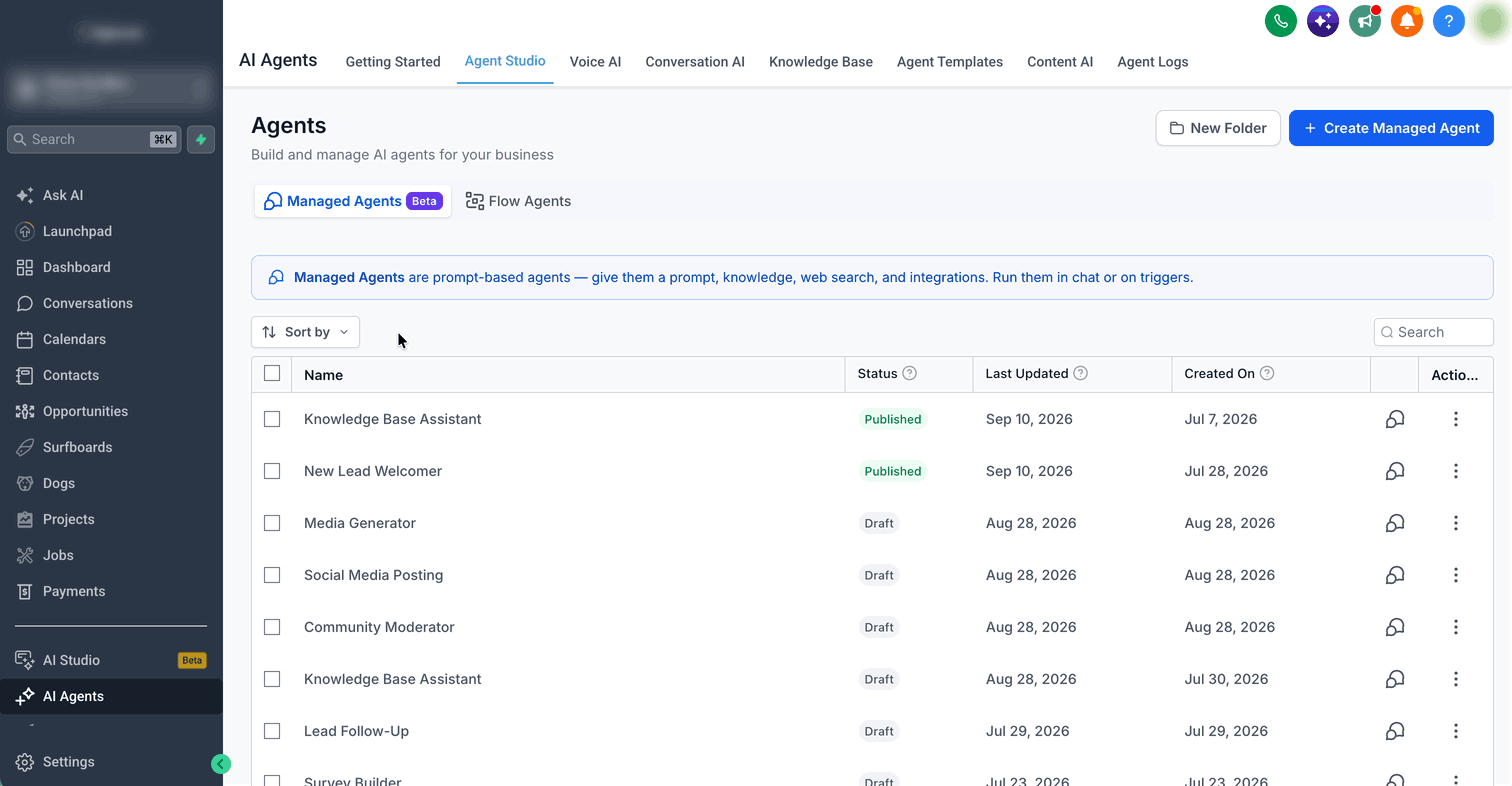This screenshot has height=786, width=1512.
Task: Open Calendars from the sidebar
Action: 111,339
